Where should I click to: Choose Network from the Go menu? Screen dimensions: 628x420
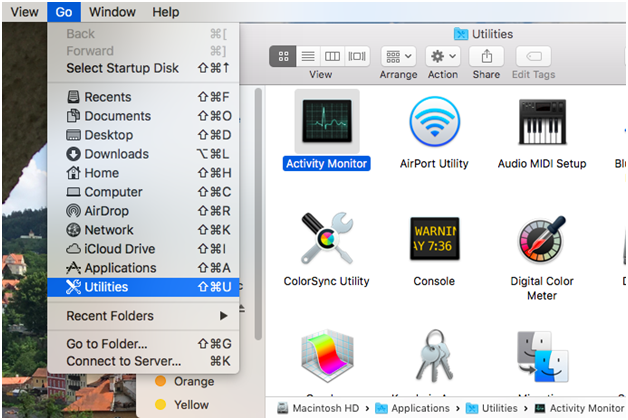pos(143,230)
